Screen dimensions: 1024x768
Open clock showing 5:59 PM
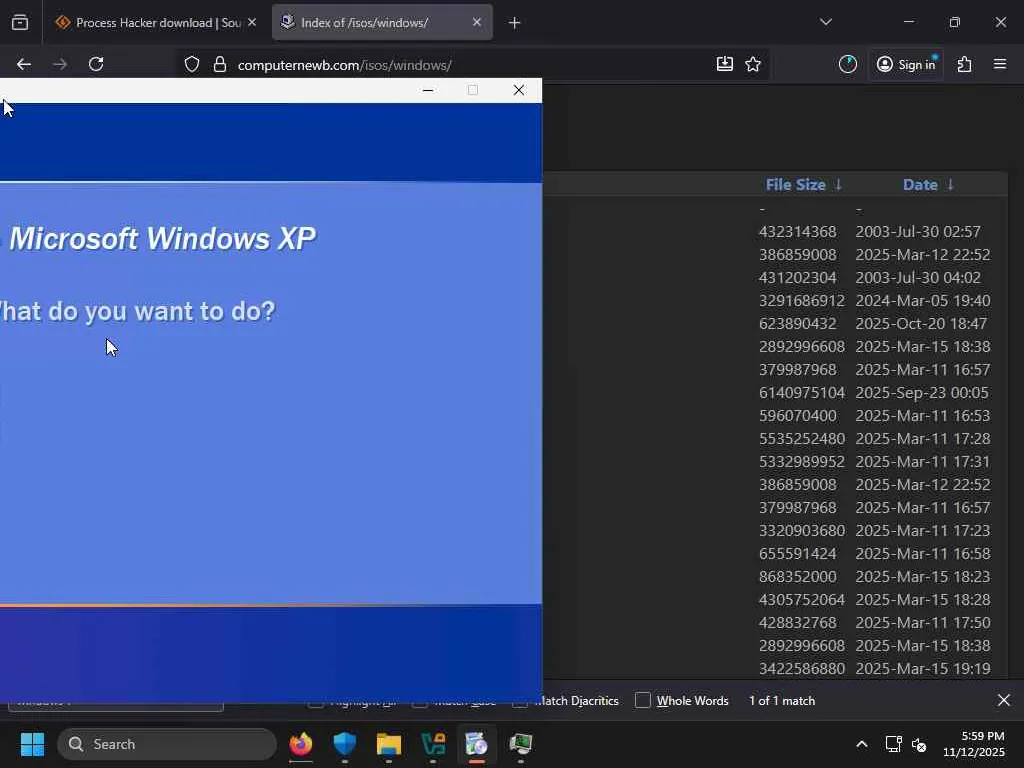coord(974,744)
